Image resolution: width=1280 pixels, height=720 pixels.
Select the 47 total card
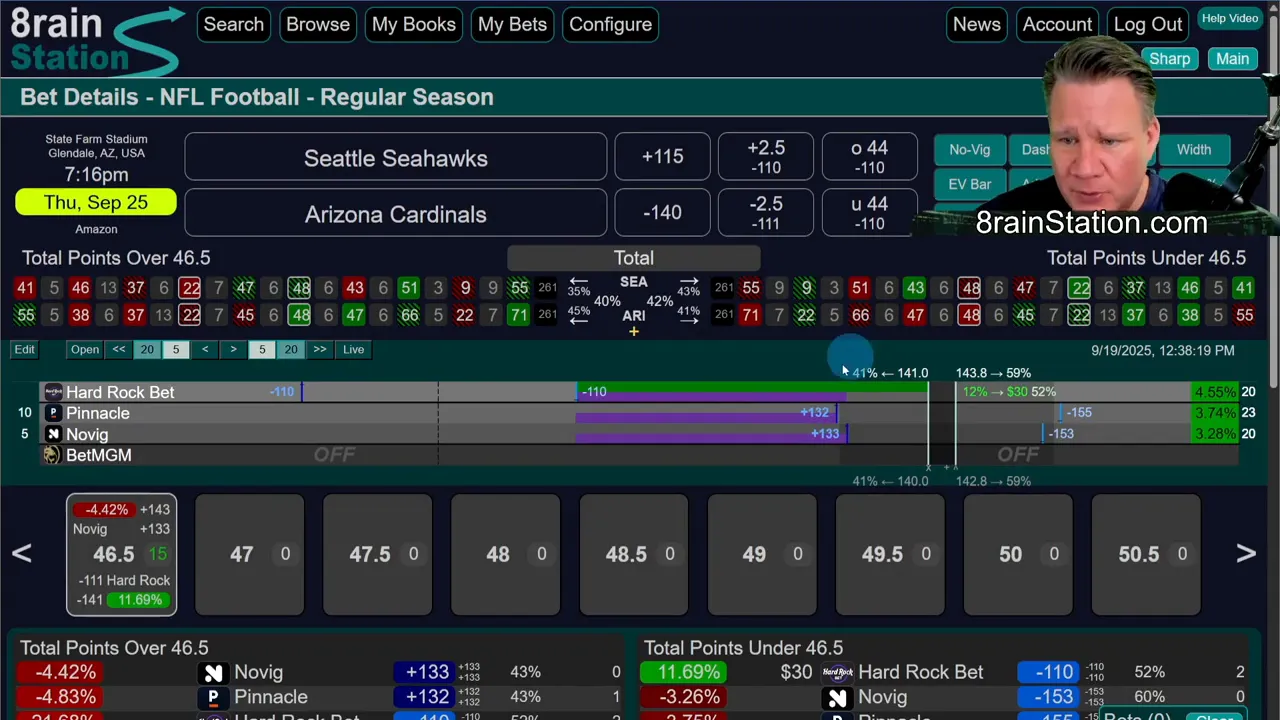(250, 554)
